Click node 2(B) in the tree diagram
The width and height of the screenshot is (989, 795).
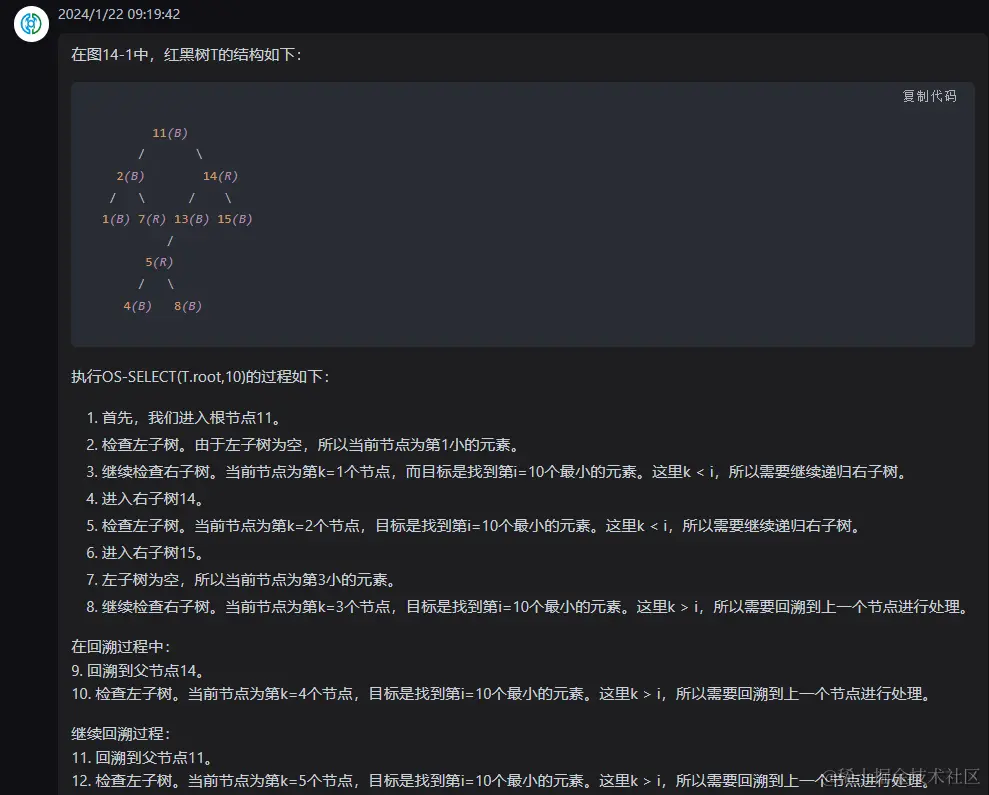(x=131, y=175)
